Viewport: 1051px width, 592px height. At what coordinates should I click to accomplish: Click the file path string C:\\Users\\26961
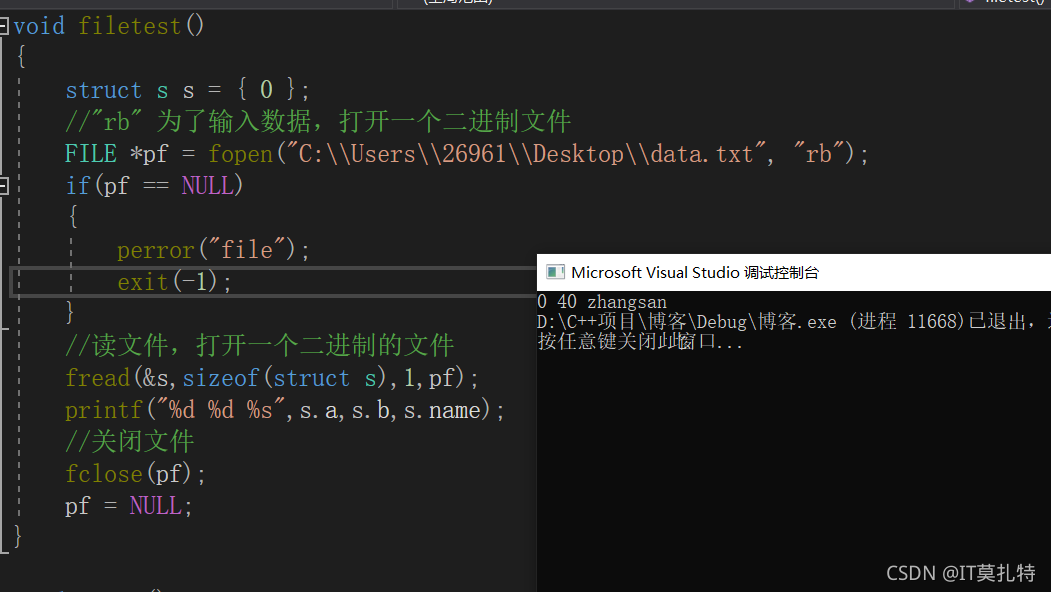coord(526,154)
